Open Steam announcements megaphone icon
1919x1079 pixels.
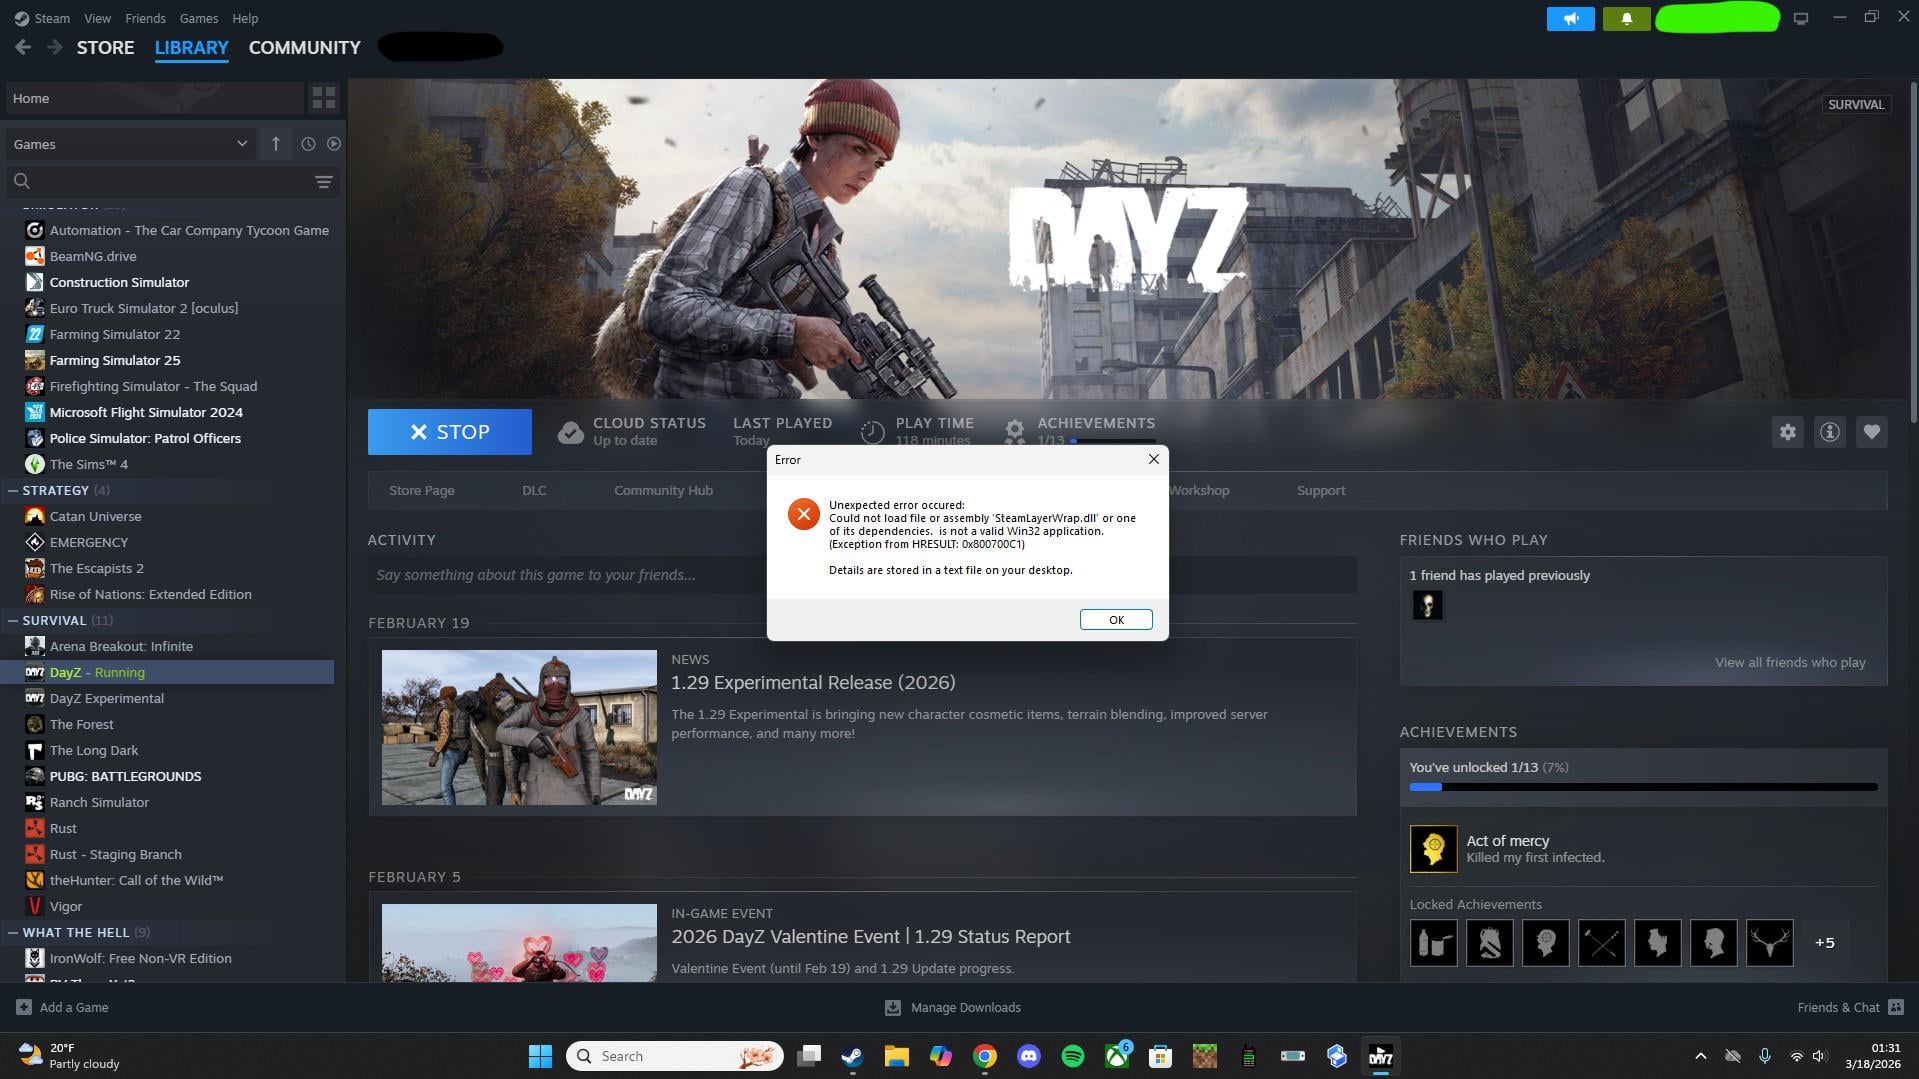click(1570, 19)
